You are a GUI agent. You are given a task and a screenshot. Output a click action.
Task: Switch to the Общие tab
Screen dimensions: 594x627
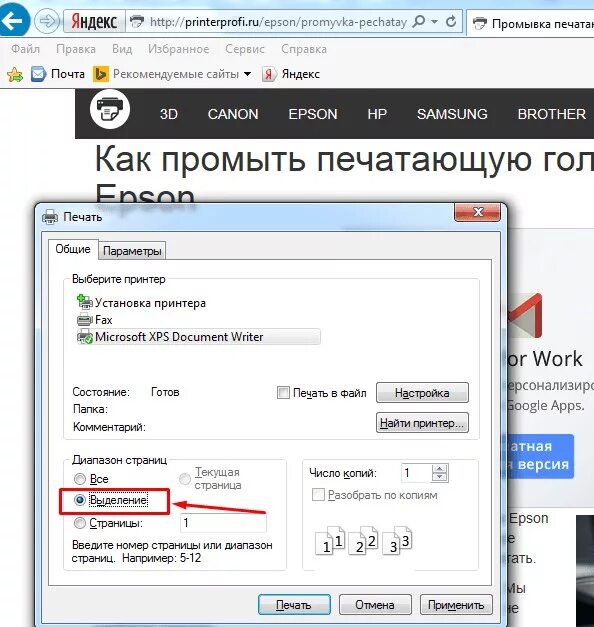tap(73, 249)
